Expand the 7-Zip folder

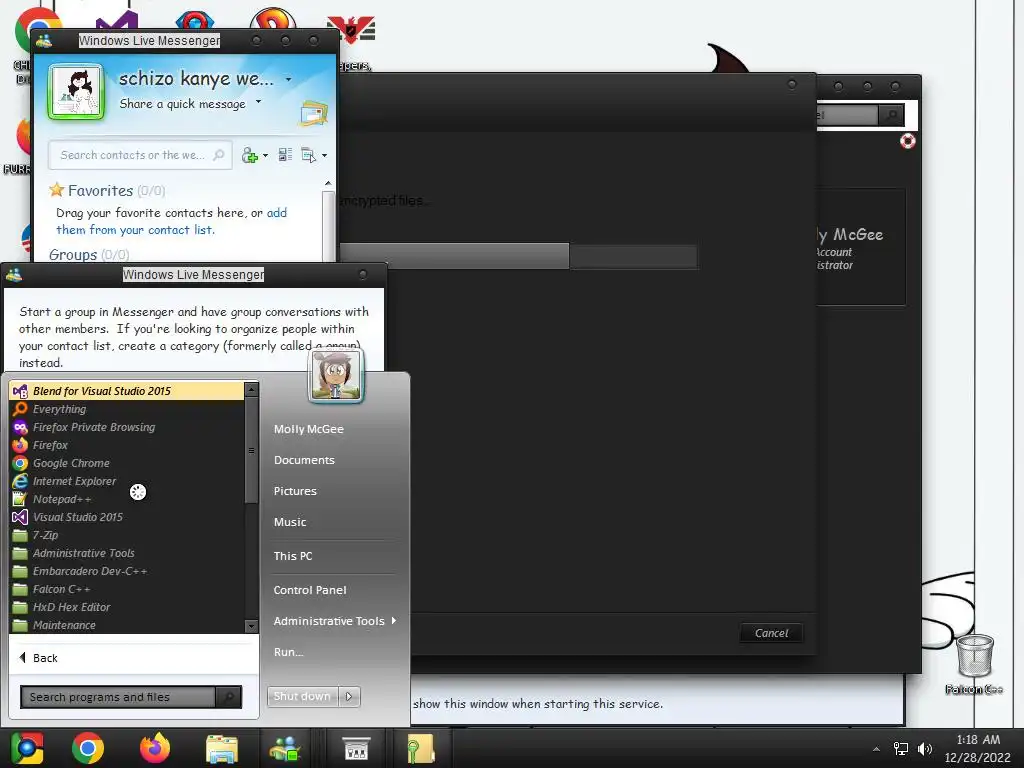pyautogui.click(x=127, y=535)
